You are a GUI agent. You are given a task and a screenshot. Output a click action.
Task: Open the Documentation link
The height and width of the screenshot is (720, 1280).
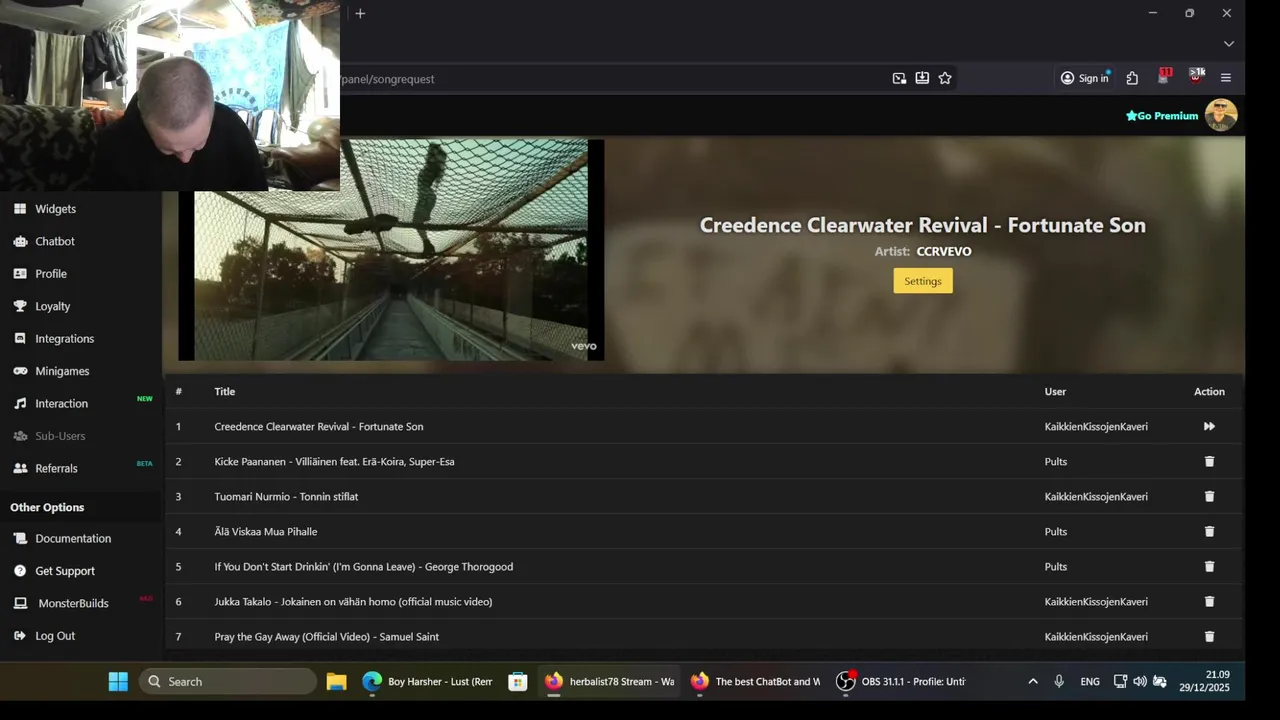pos(73,538)
